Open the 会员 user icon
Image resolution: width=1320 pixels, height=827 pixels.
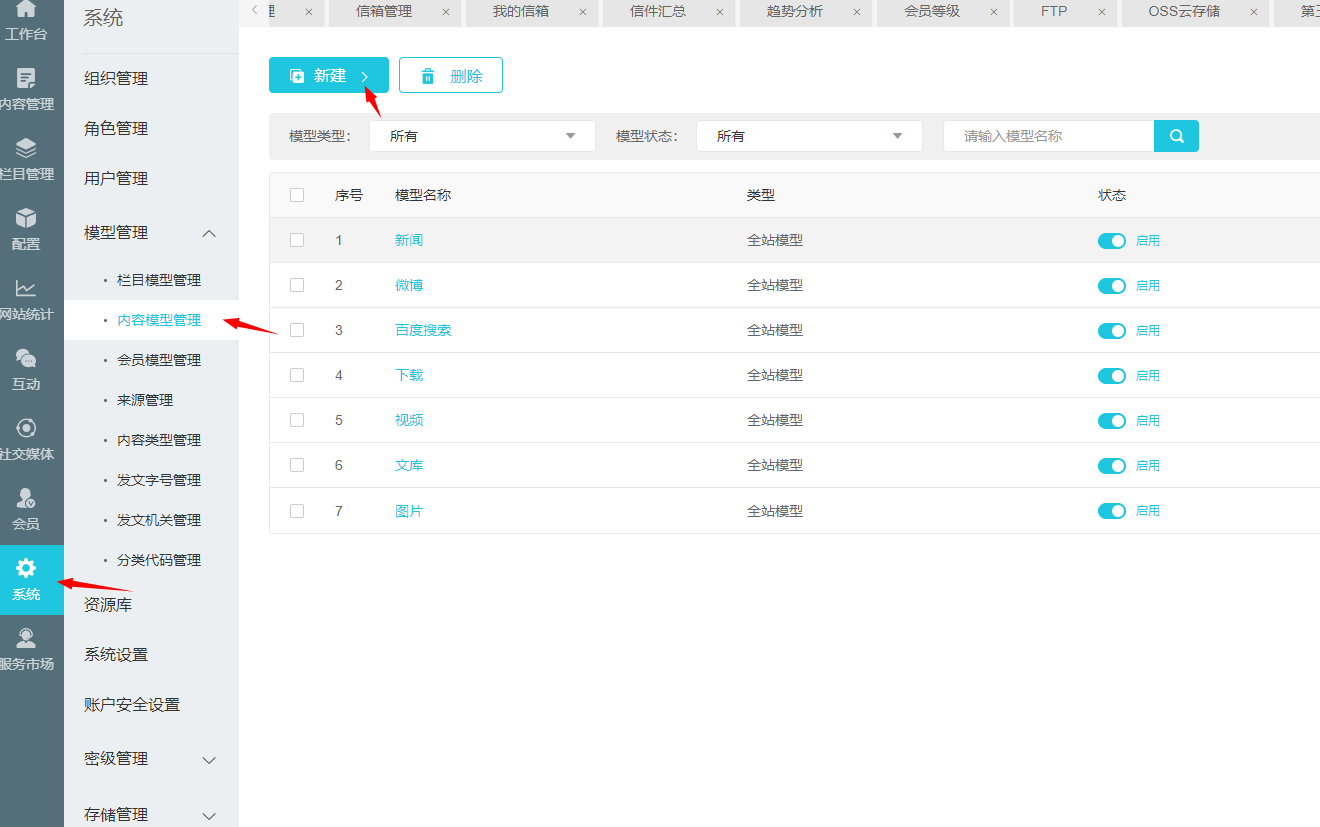click(x=26, y=499)
